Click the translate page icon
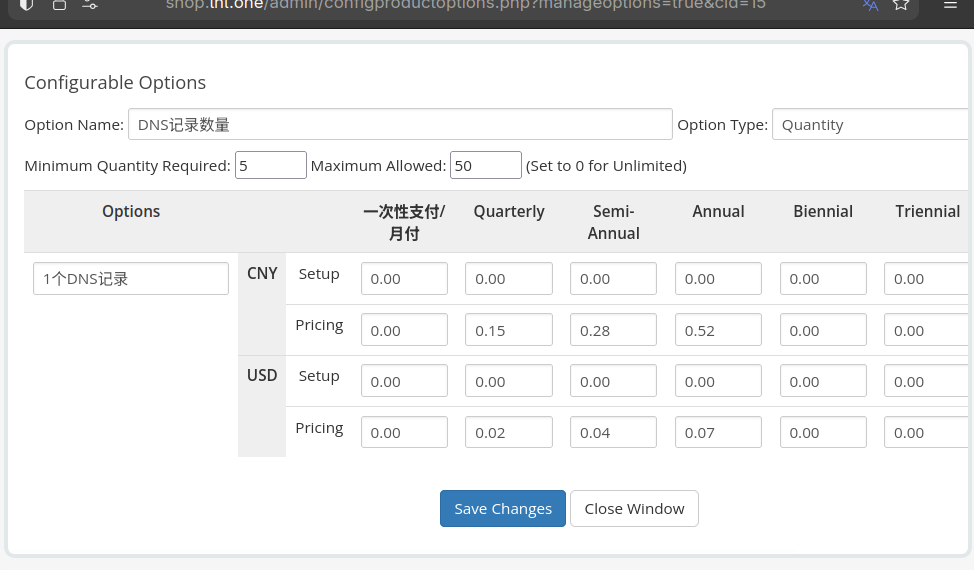974x570 pixels. [870, 5]
